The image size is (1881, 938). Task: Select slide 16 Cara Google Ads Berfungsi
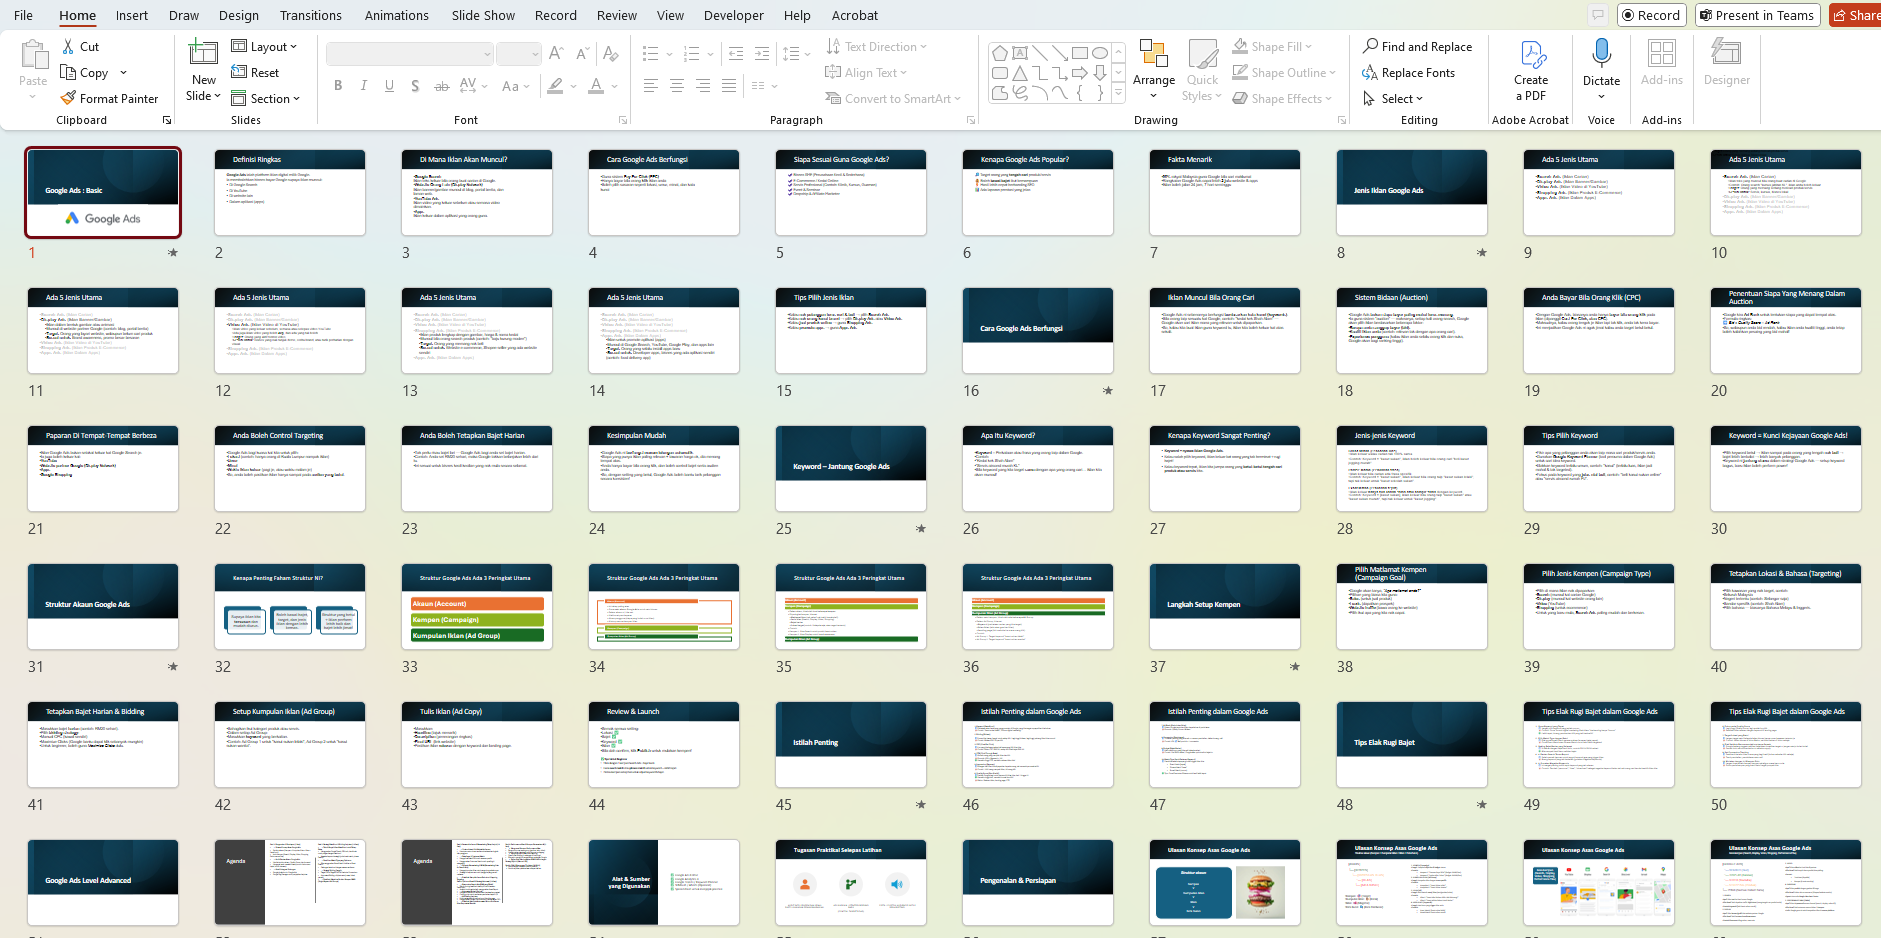[x=1038, y=331]
